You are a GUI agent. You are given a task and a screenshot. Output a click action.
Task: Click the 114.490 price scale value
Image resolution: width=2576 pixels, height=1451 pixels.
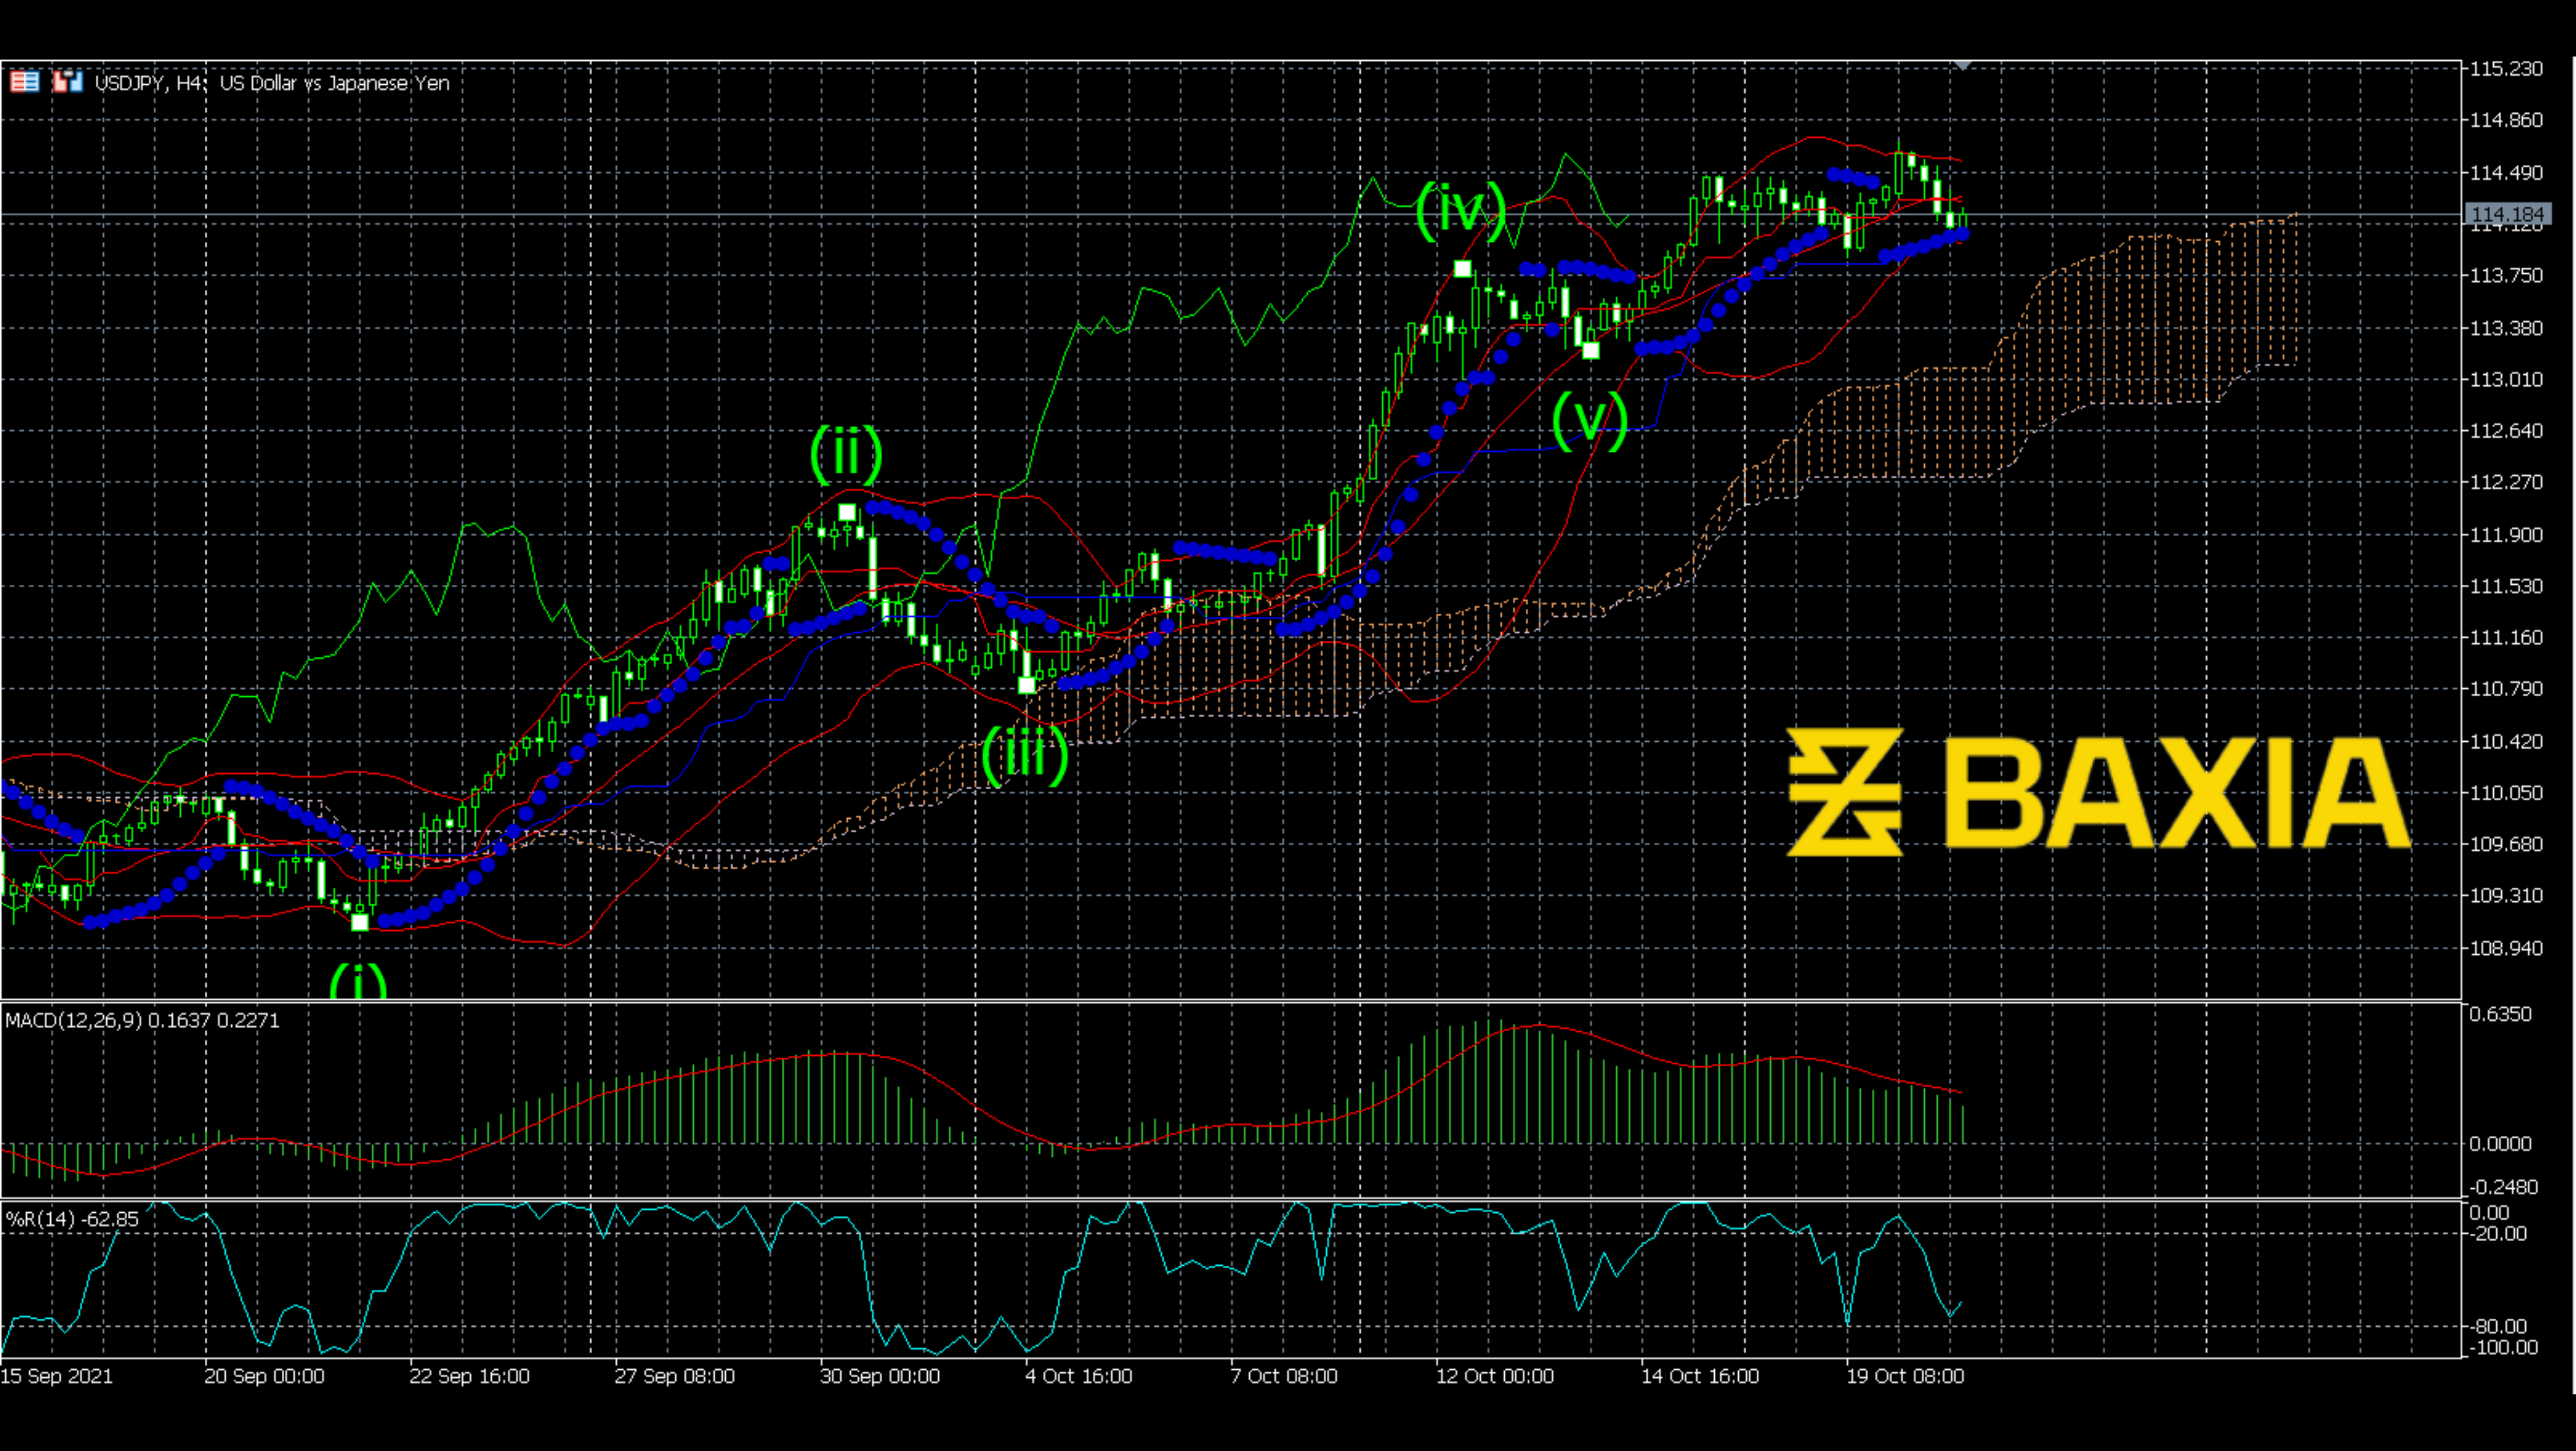[2506, 173]
